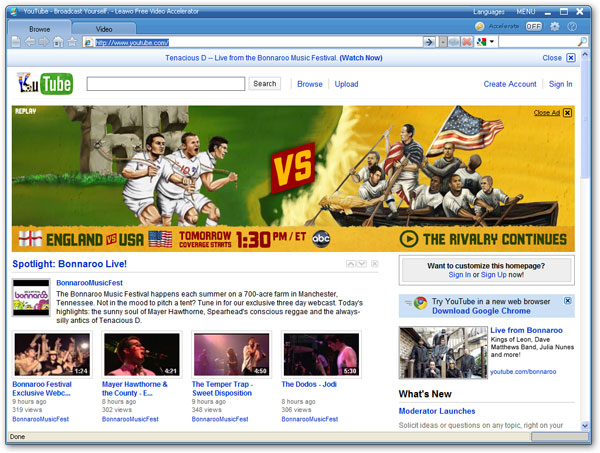Click the Create Account link
Image resolution: width=600 pixels, height=453 pixels.
[510, 84]
